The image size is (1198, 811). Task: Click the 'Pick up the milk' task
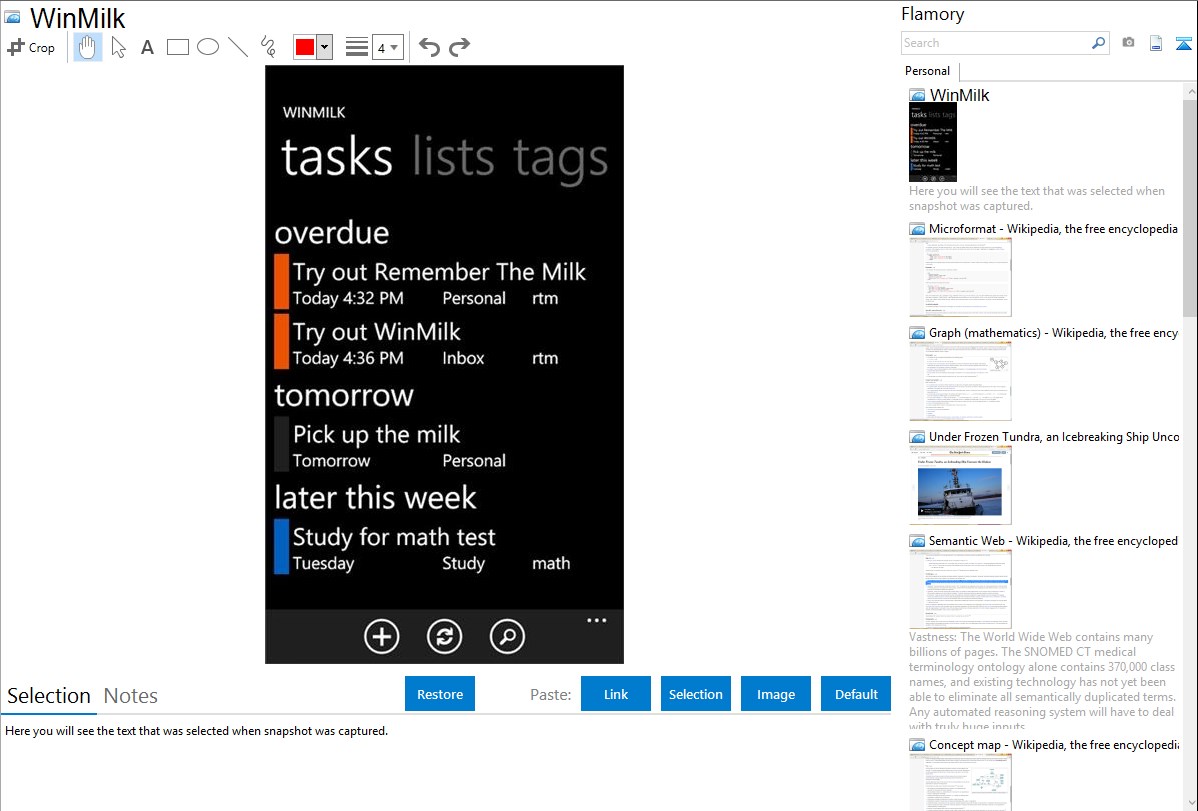391,445
